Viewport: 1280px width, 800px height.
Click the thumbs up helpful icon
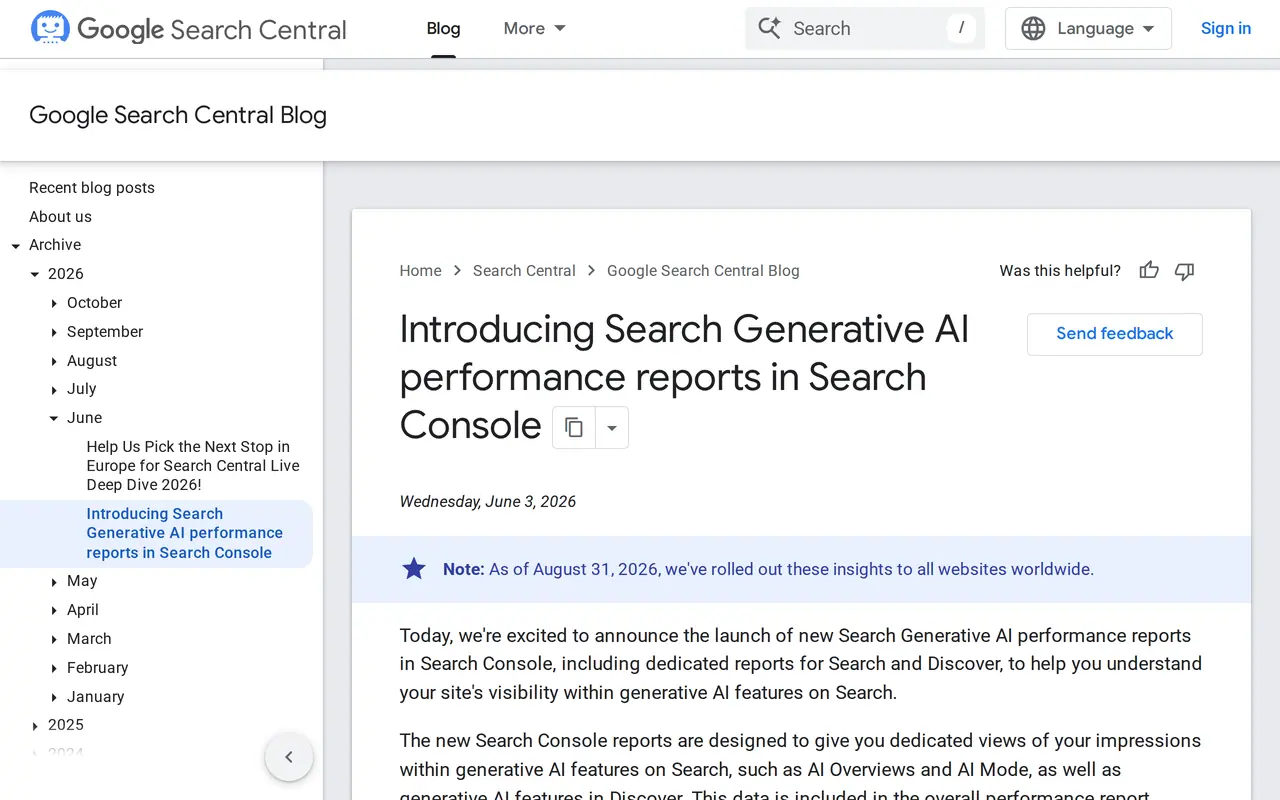pos(1149,271)
